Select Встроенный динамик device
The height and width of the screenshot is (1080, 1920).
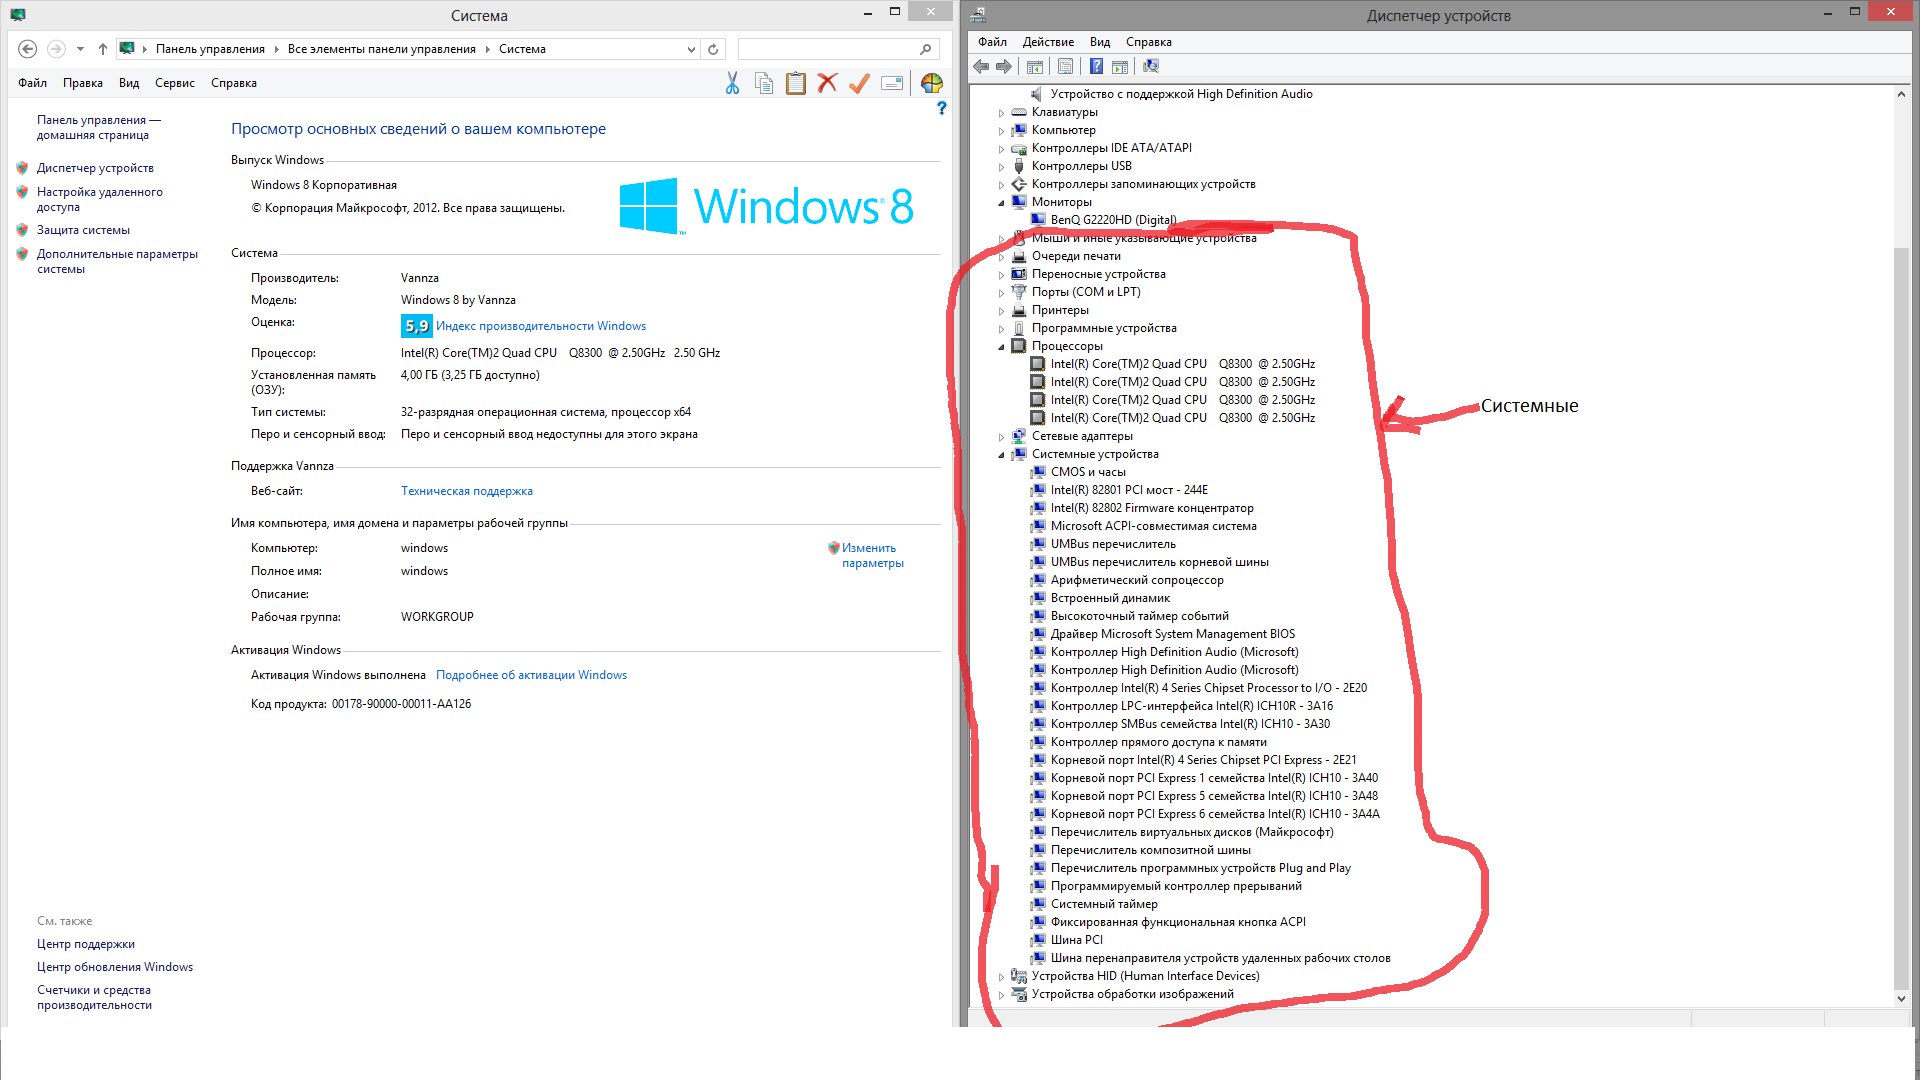[x=1110, y=598]
